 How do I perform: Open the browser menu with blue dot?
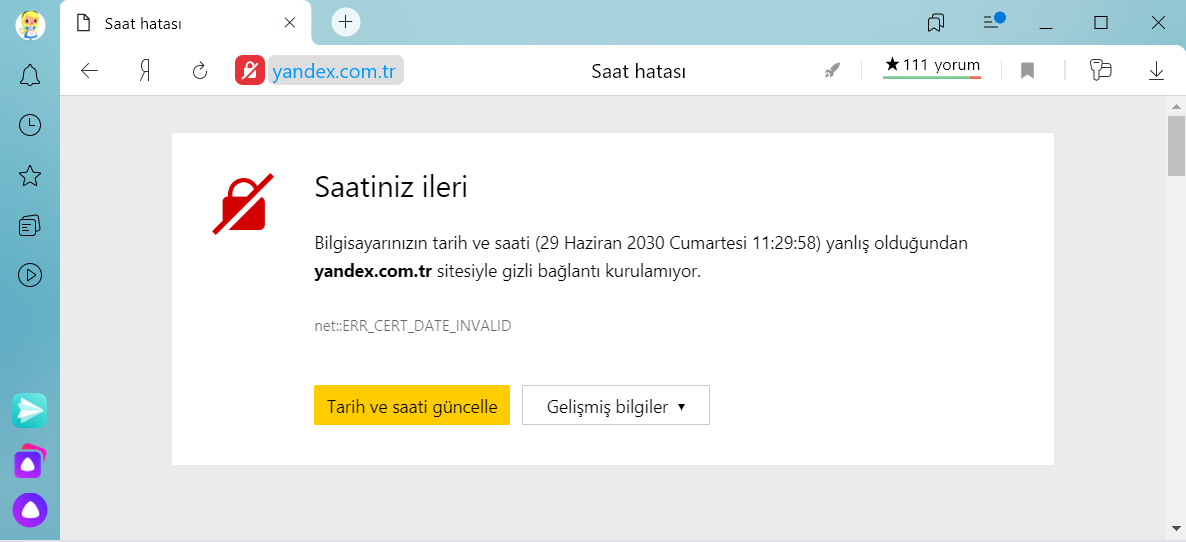coord(993,21)
